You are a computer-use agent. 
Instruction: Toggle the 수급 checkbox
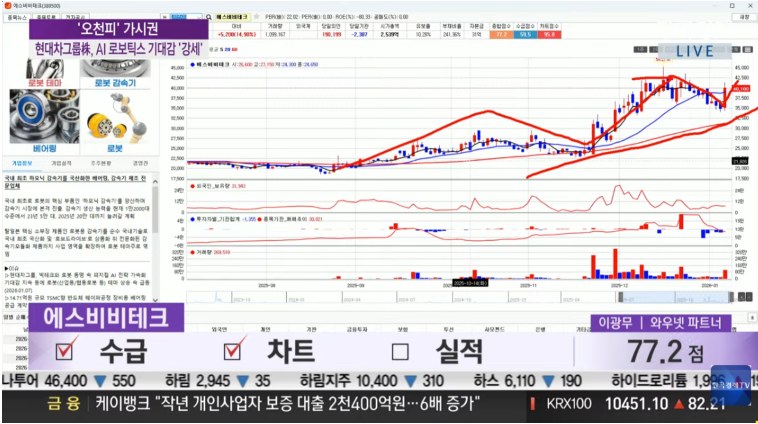pyautogui.click(x=66, y=351)
